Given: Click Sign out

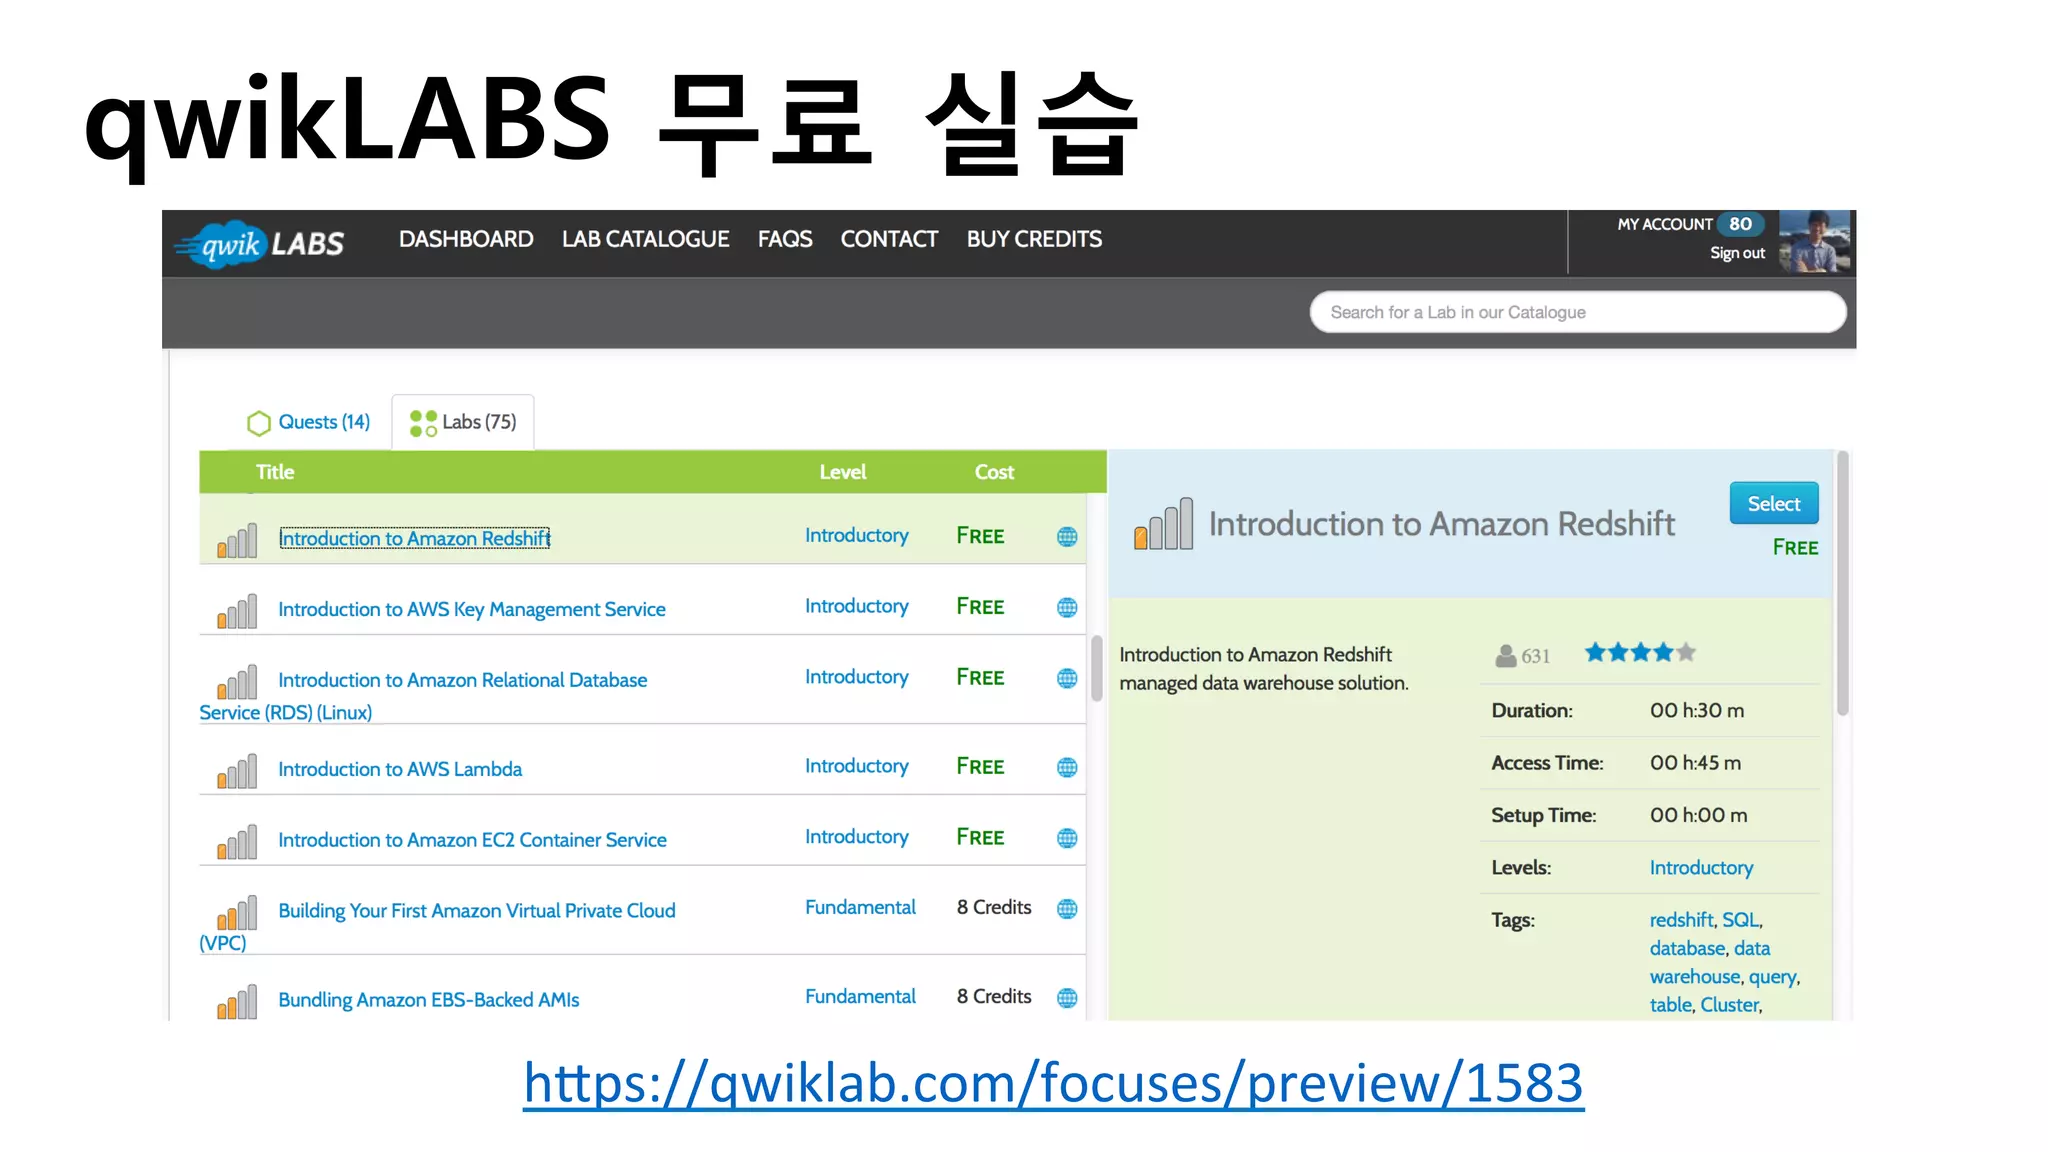Looking at the screenshot, I should tap(1737, 253).
